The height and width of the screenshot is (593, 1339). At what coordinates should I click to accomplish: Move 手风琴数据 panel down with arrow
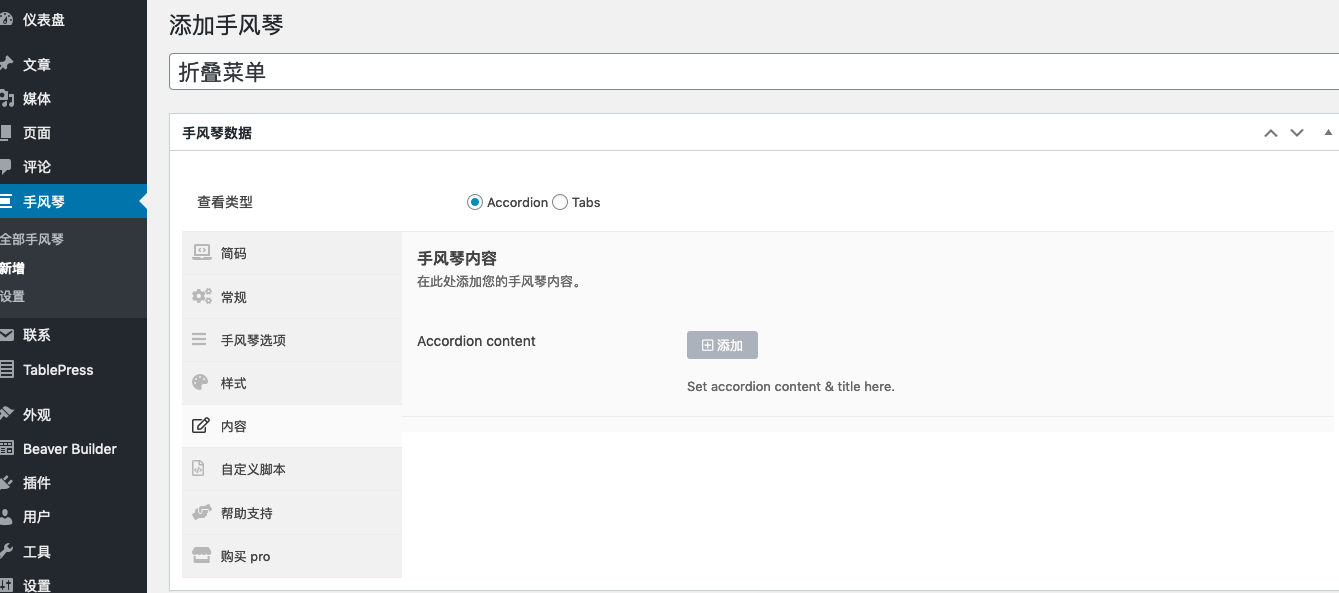click(x=1297, y=133)
